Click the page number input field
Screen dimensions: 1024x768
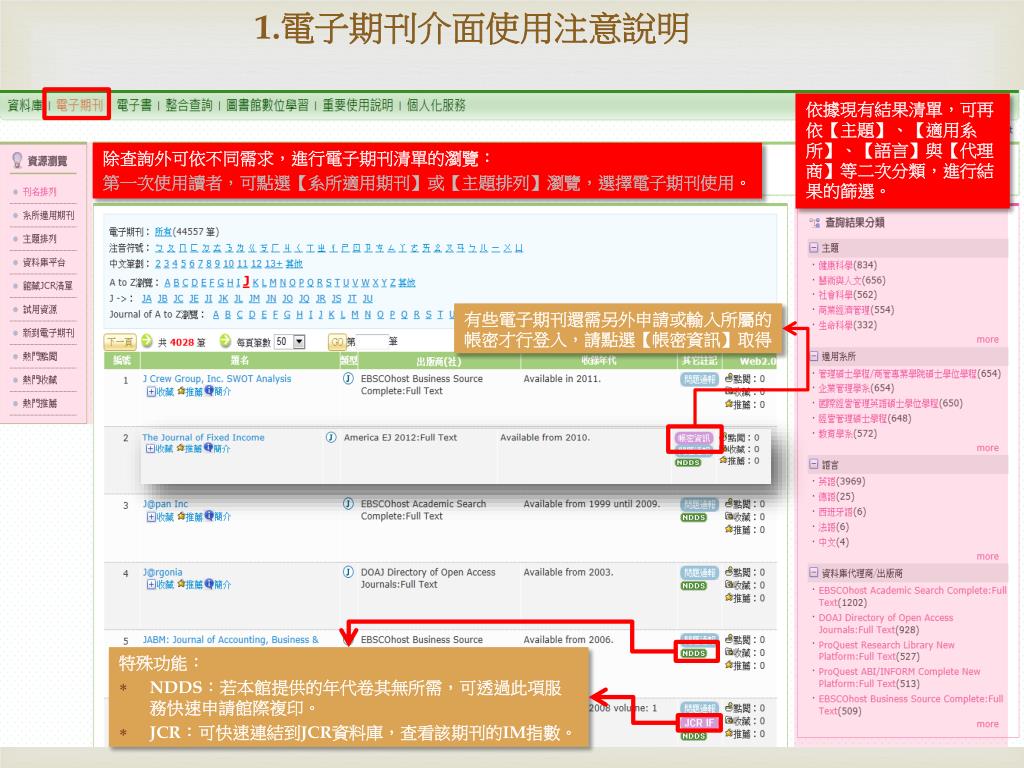tap(371, 341)
